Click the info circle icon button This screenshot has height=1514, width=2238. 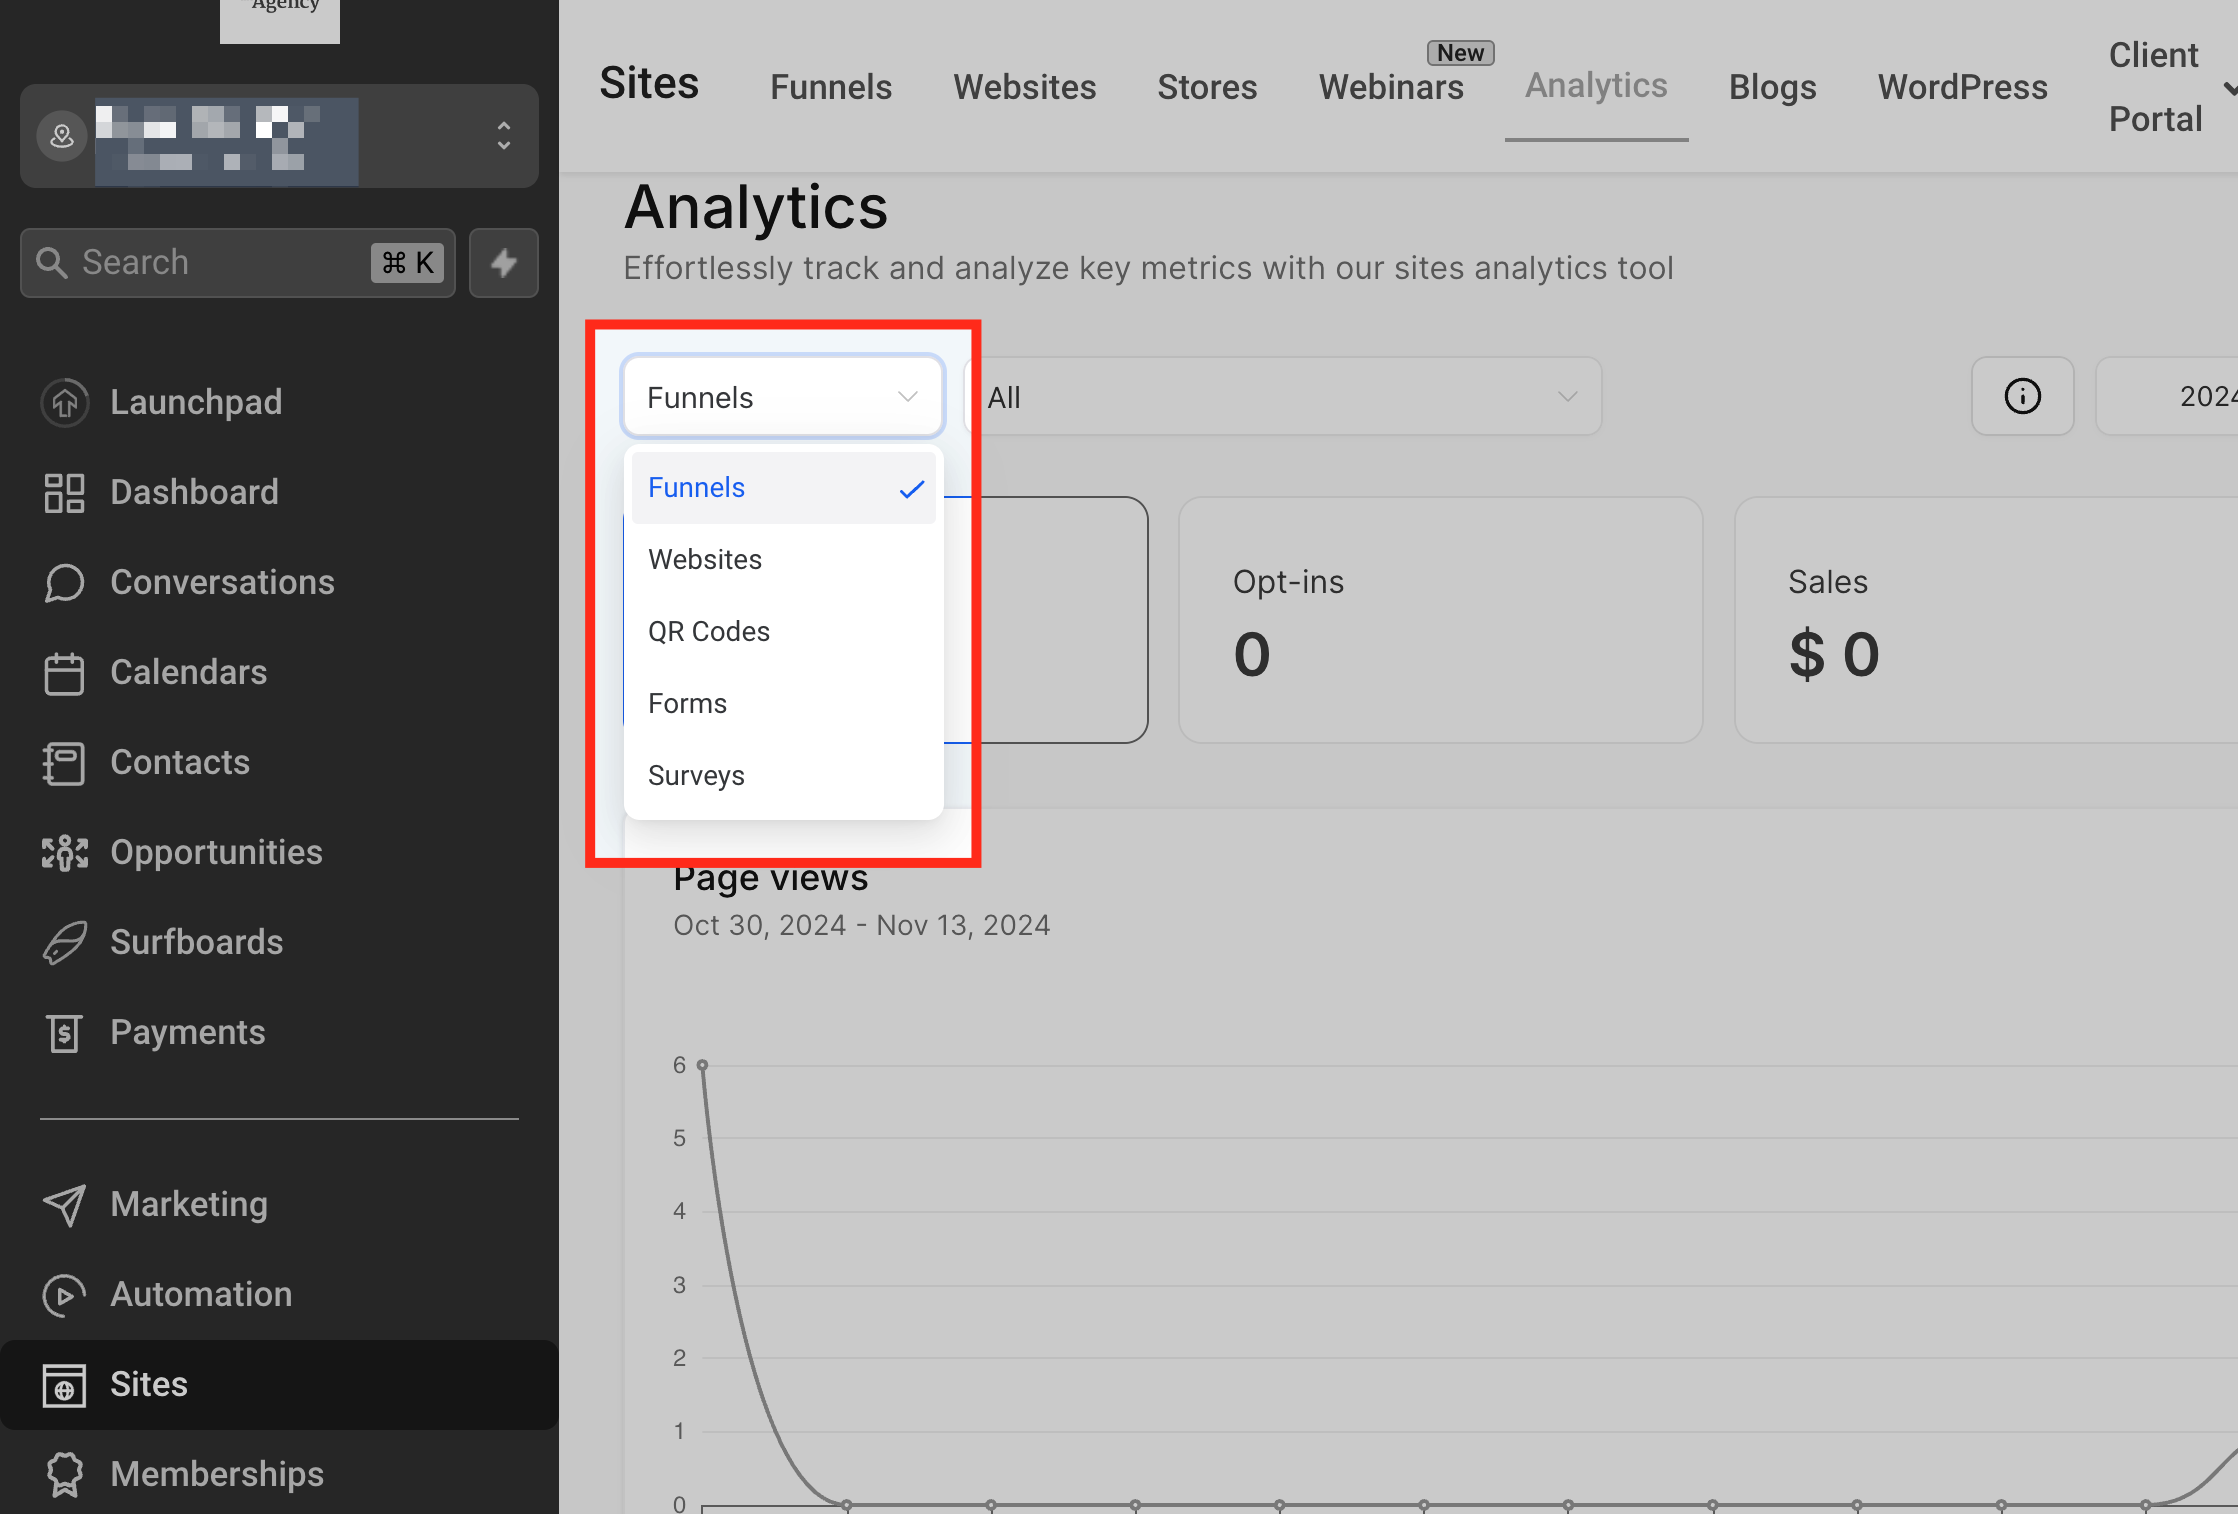[x=2022, y=396]
